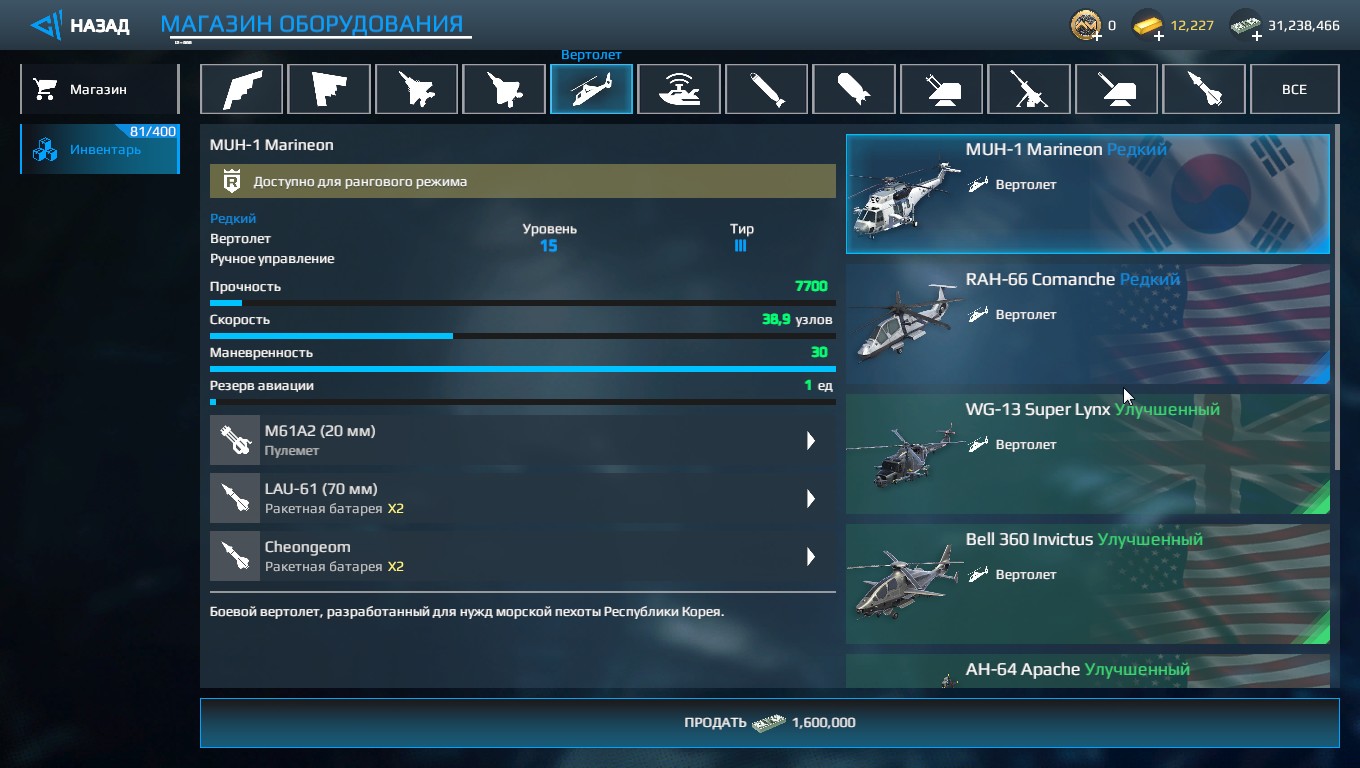Screen dimensions: 1360x768
Task: Add more dollars via cash icon
Action: (1245, 25)
